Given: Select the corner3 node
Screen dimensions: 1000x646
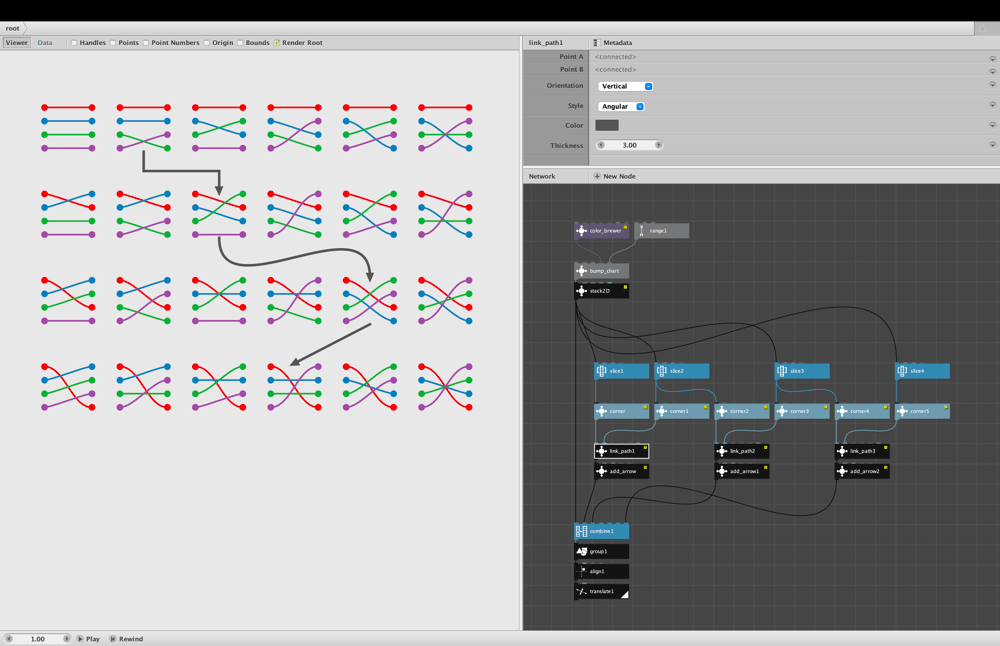Looking at the screenshot, I should [x=802, y=411].
